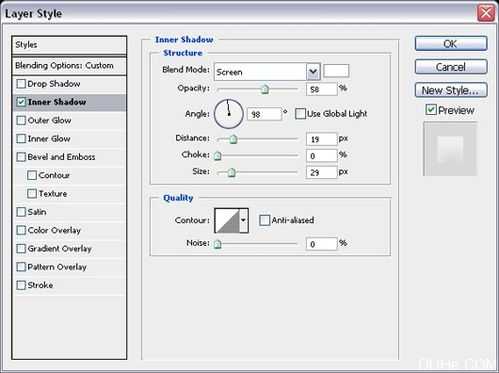This screenshot has width=499, height=373.
Task: Open the Blend Mode dropdown
Action: pos(267,72)
